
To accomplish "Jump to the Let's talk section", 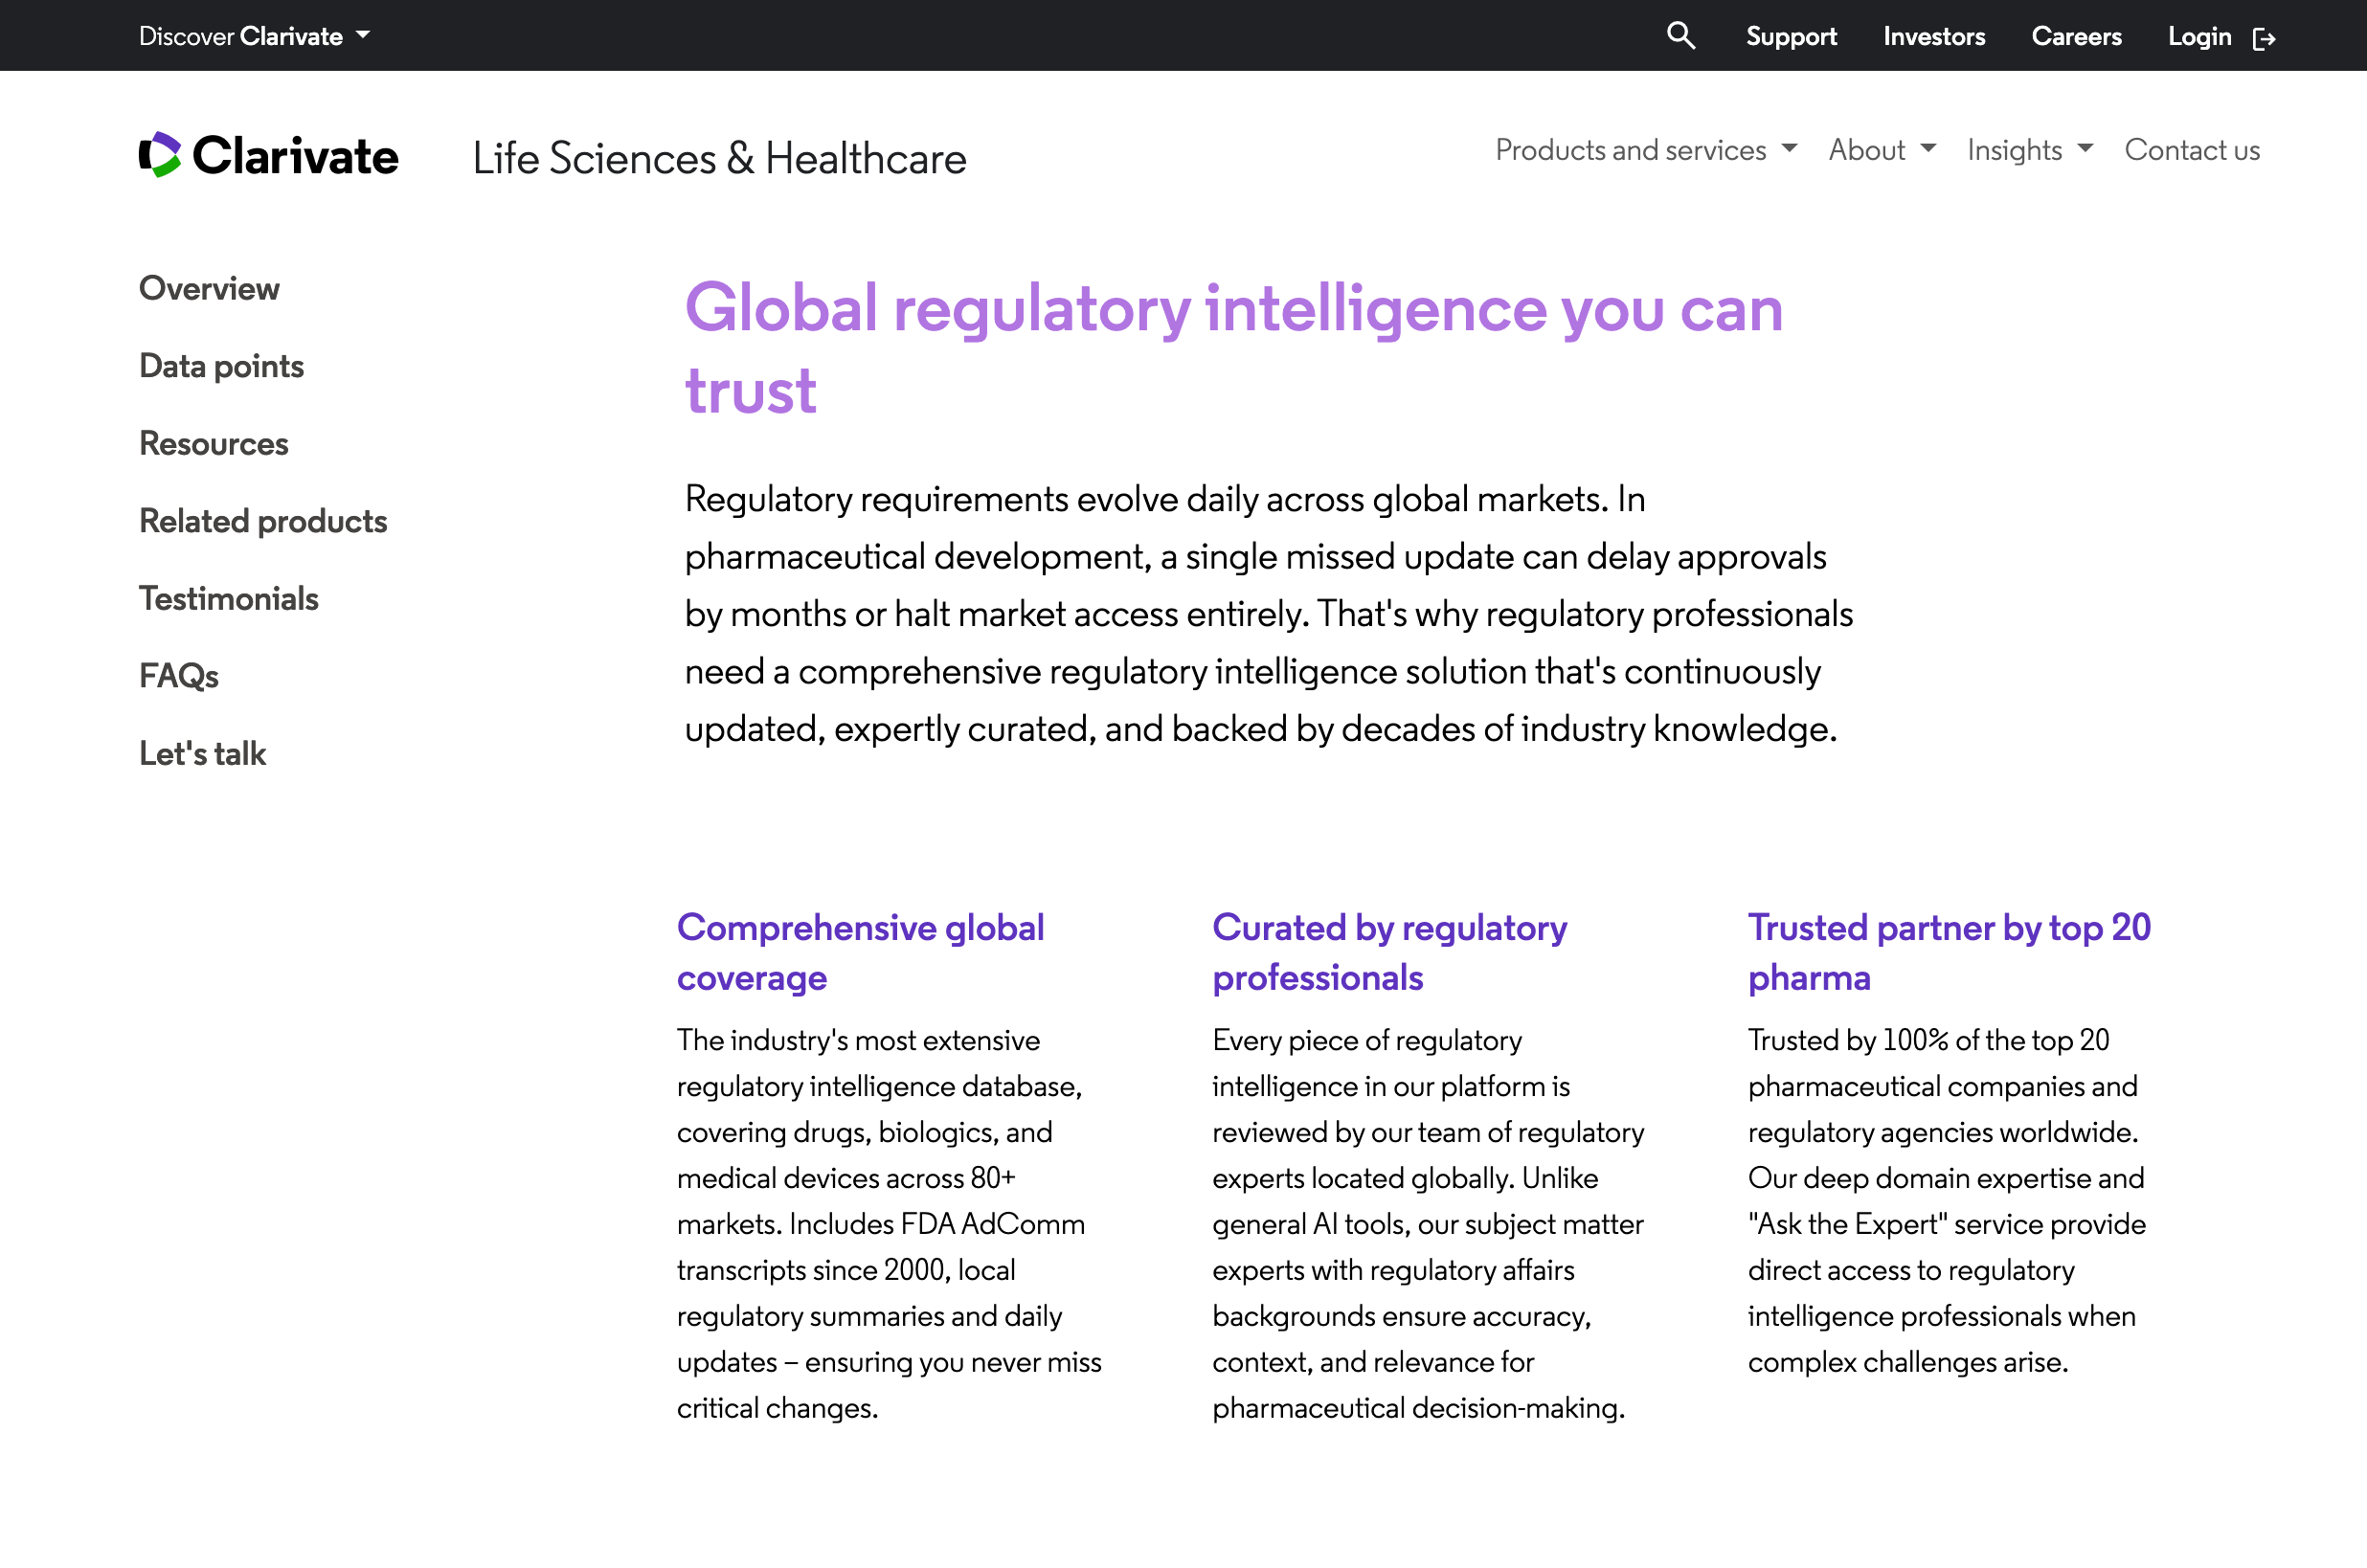I will point(202,753).
